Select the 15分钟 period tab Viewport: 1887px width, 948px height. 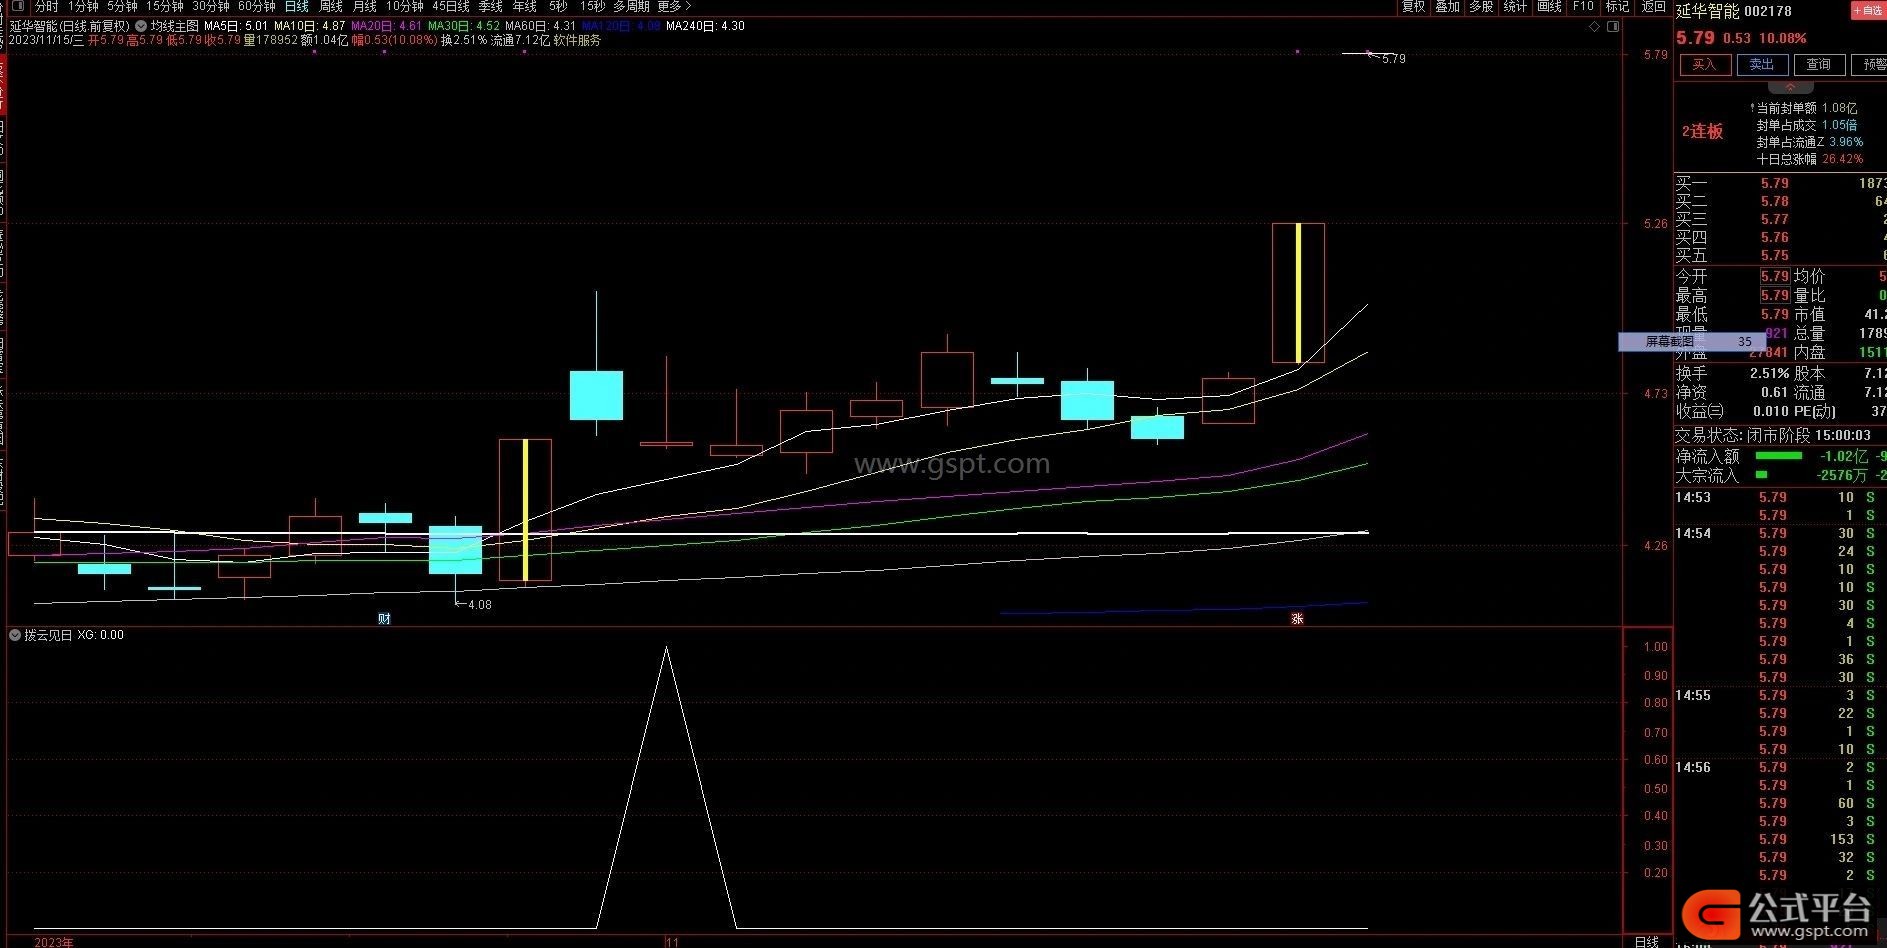[165, 6]
